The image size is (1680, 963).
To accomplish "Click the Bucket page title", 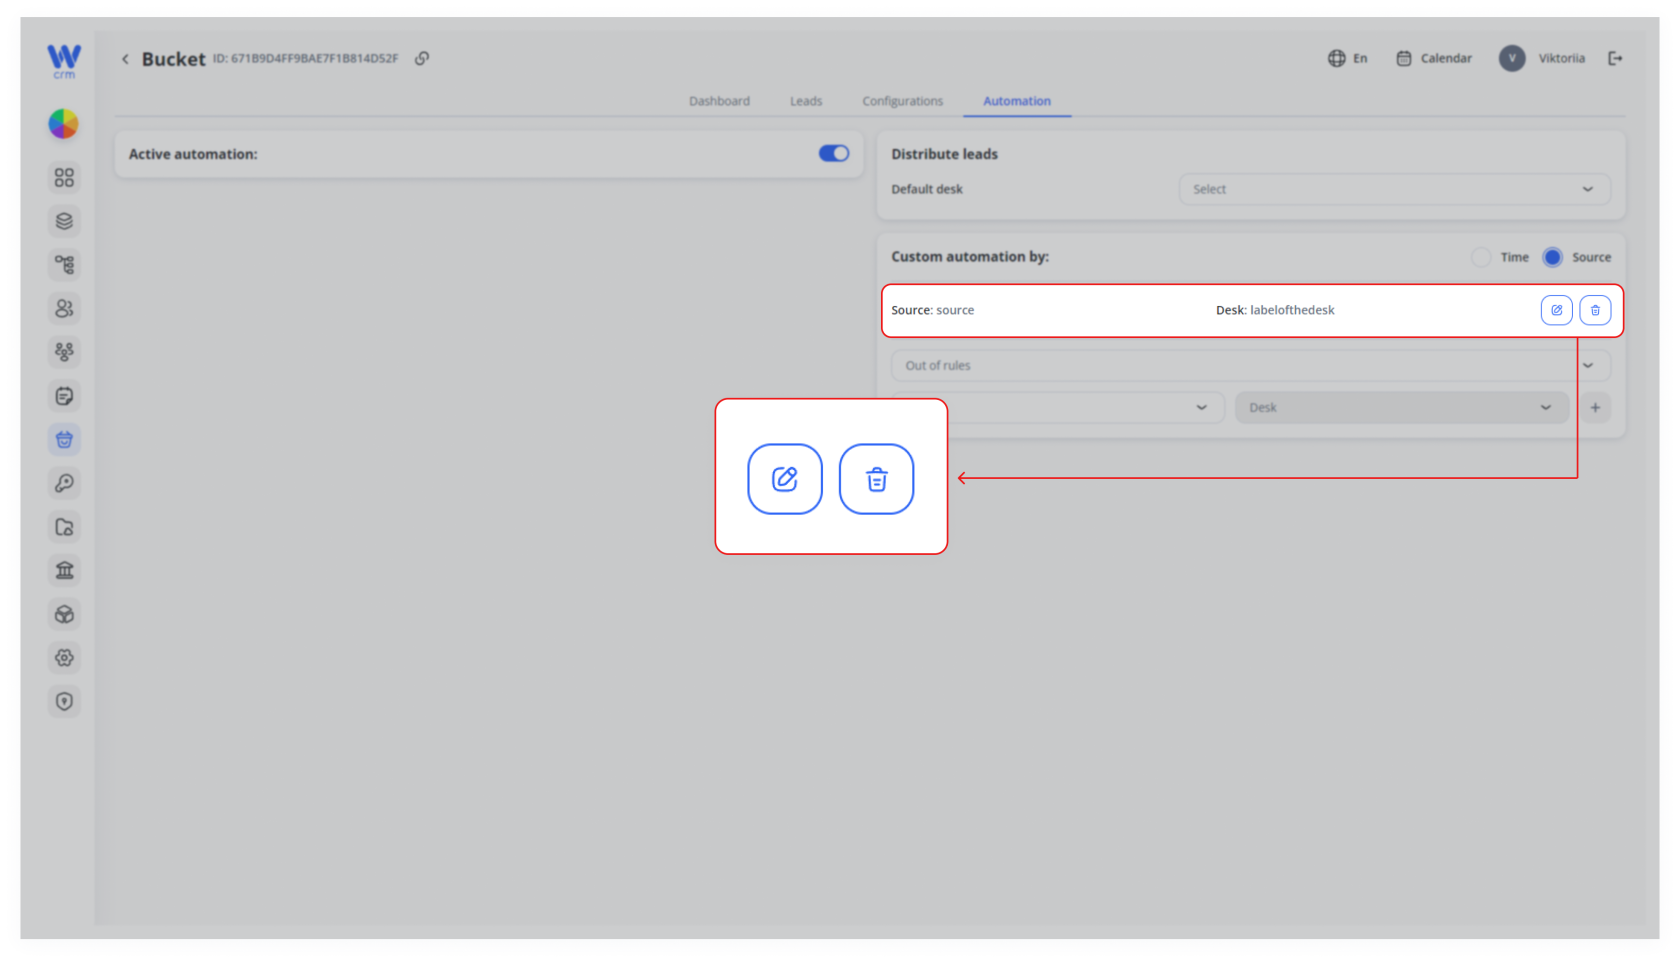I will (173, 59).
